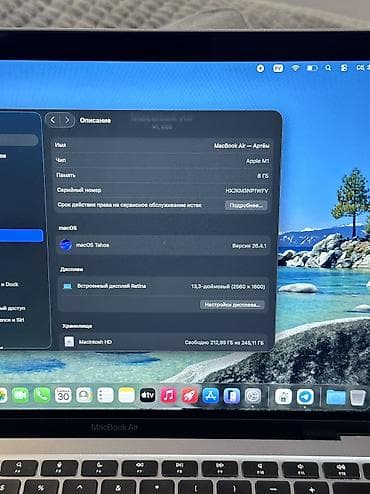The width and height of the screenshot is (370, 494).
Task: Open Telegram from the Dock
Action: [x=305, y=397]
